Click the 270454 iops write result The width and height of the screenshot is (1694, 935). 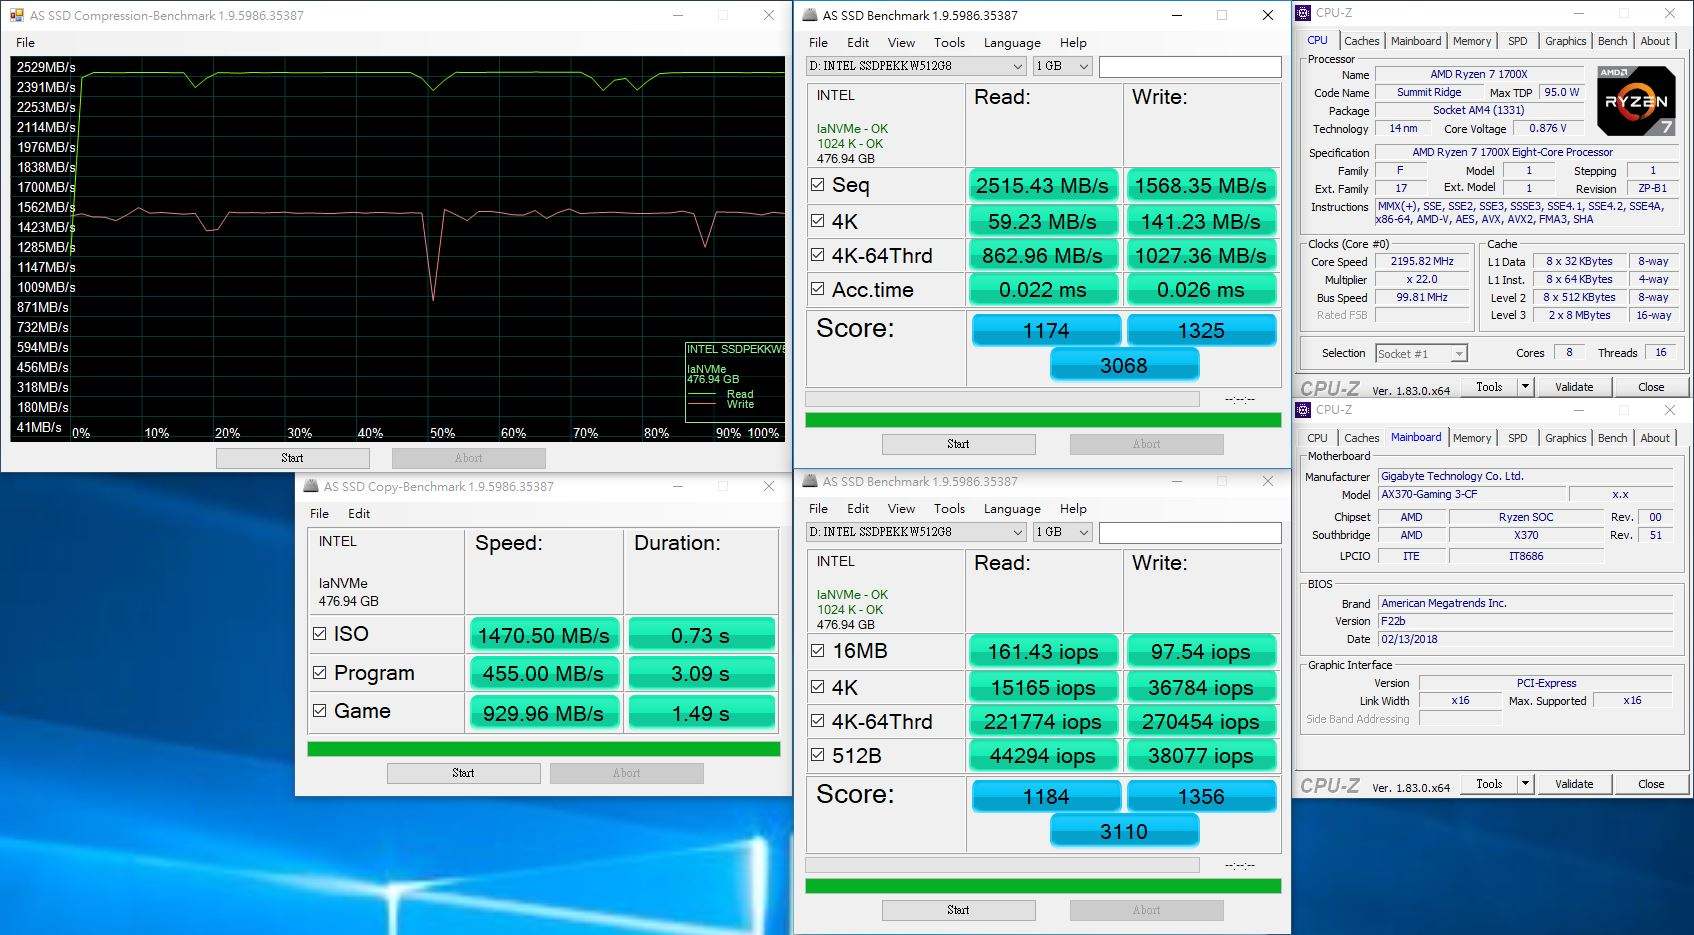[1201, 722]
